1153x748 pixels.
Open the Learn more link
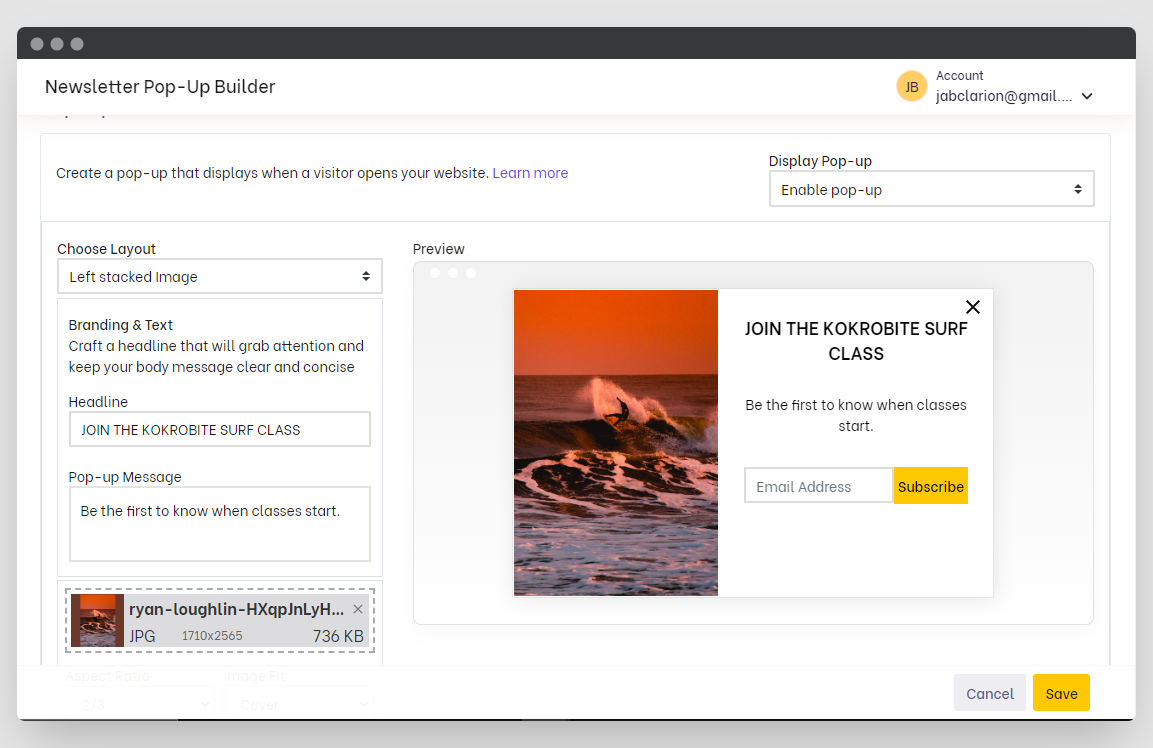click(x=530, y=173)
